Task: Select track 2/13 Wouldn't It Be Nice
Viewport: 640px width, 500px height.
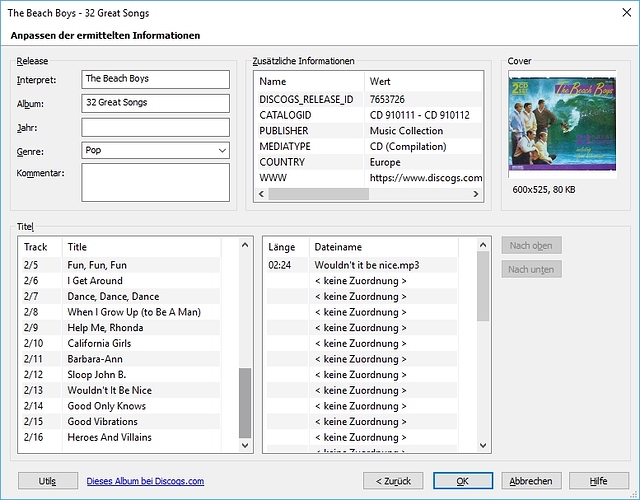Action: pyautogui.click(x=121, y=390)
